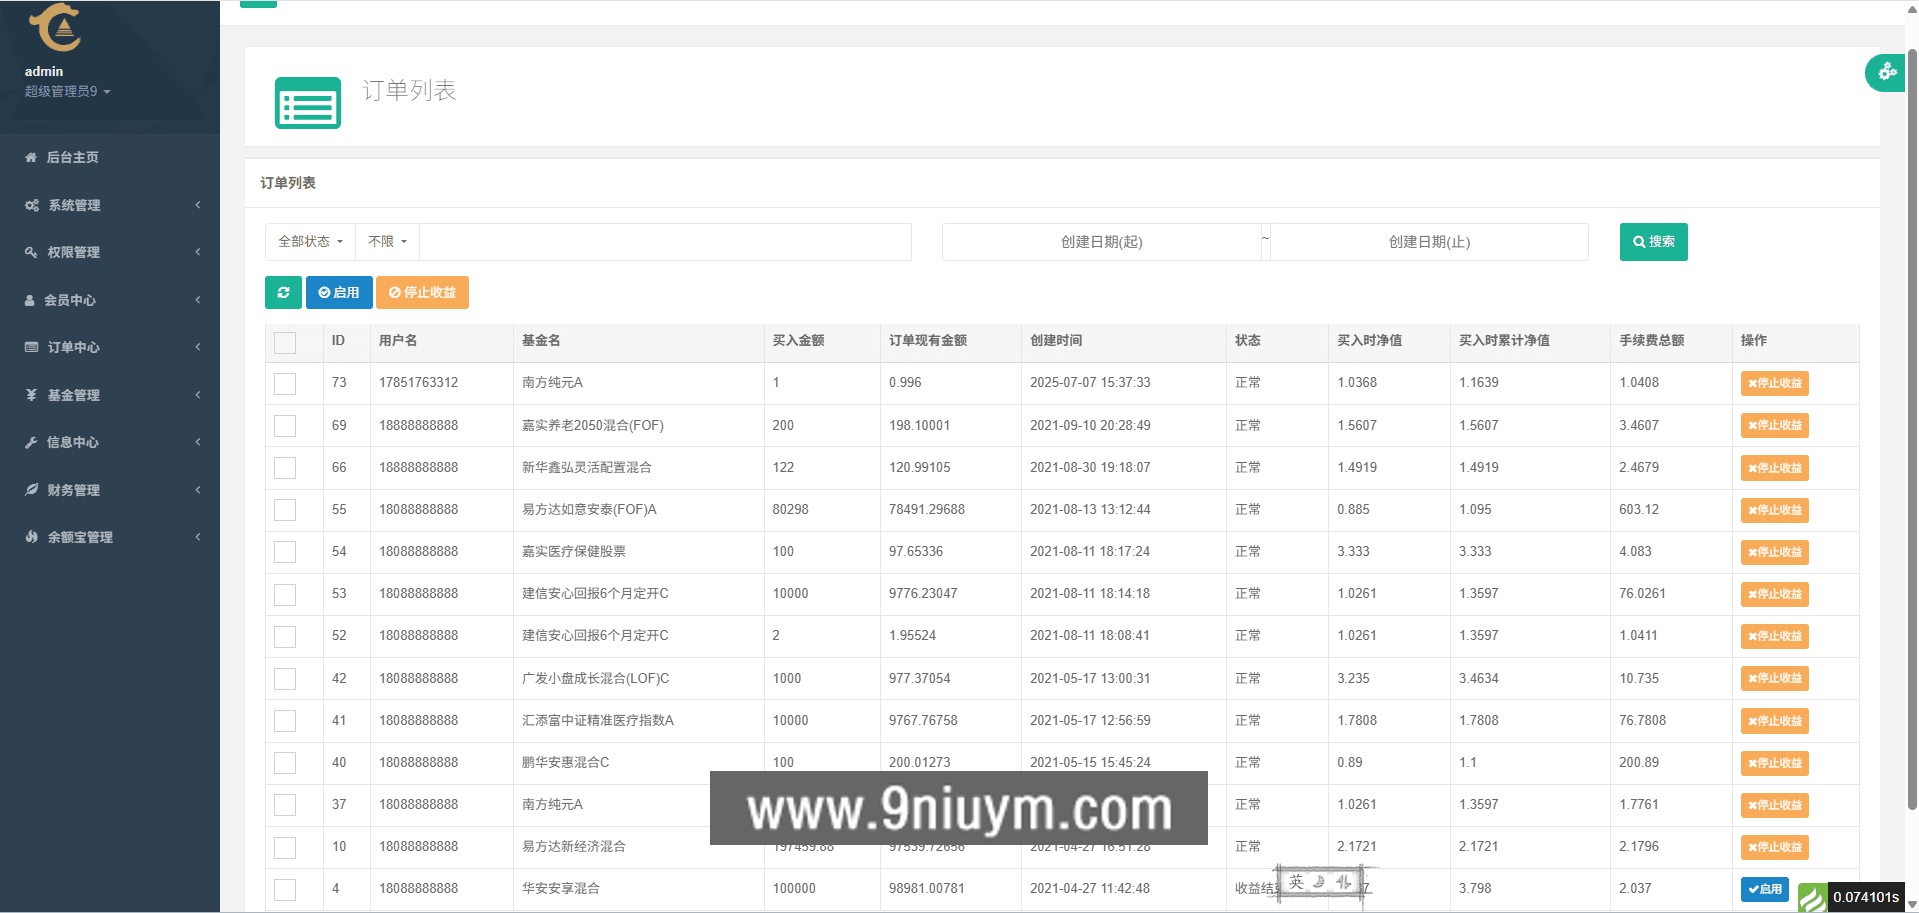Viewport: 1919px width, 913px height.
Task: Click the 搜索 search button
Action: (1652, 242)
